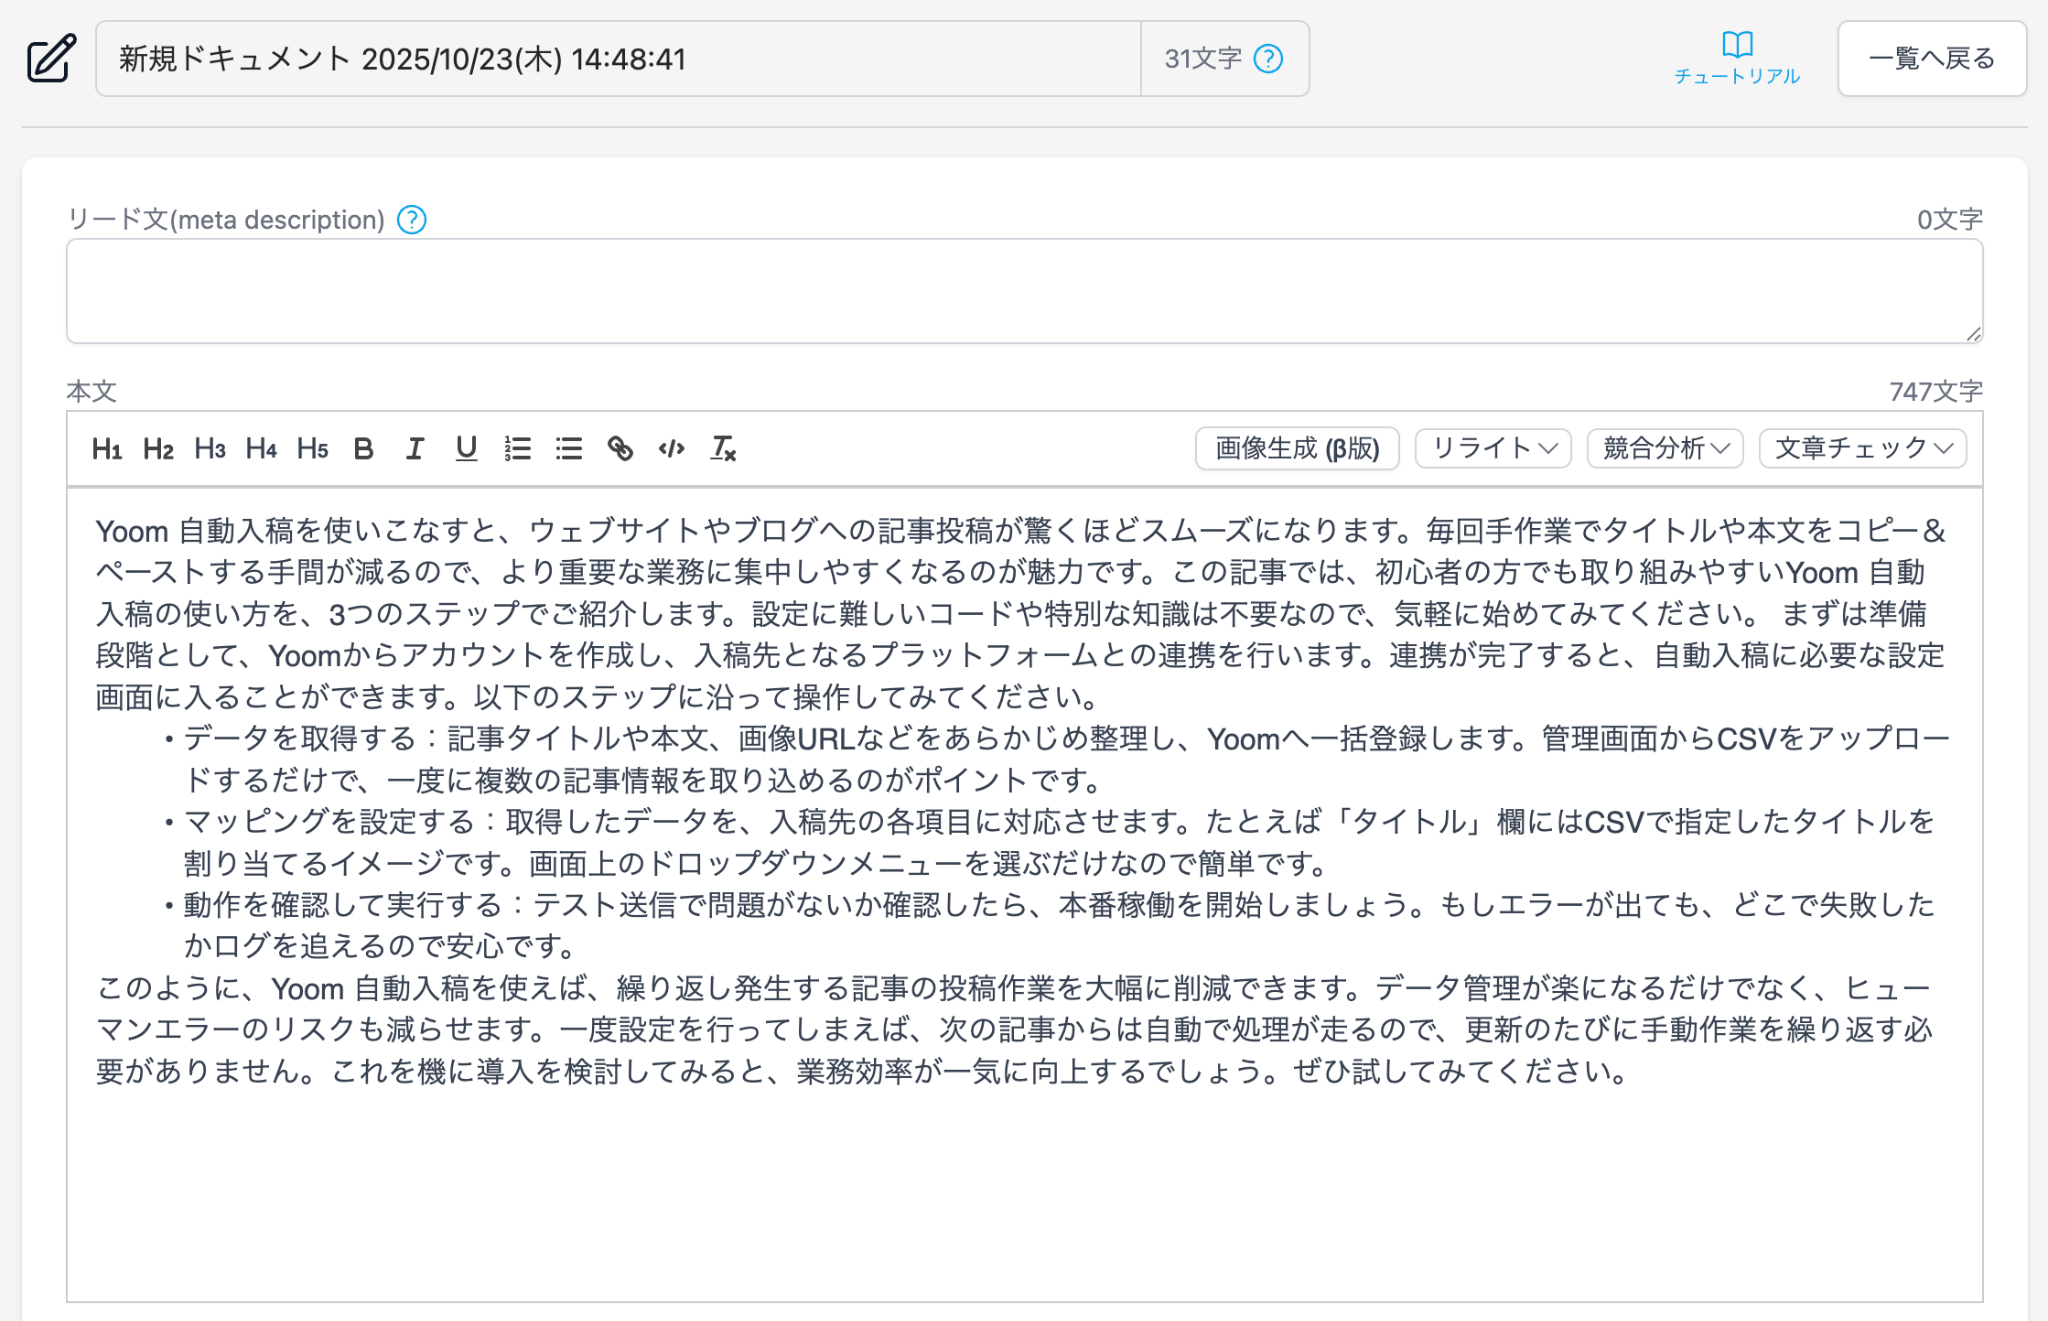The width and height of the screenshot is (2048, 1321).
Task: Focus the リード文 meta description field
Action: click(1024, 291)
